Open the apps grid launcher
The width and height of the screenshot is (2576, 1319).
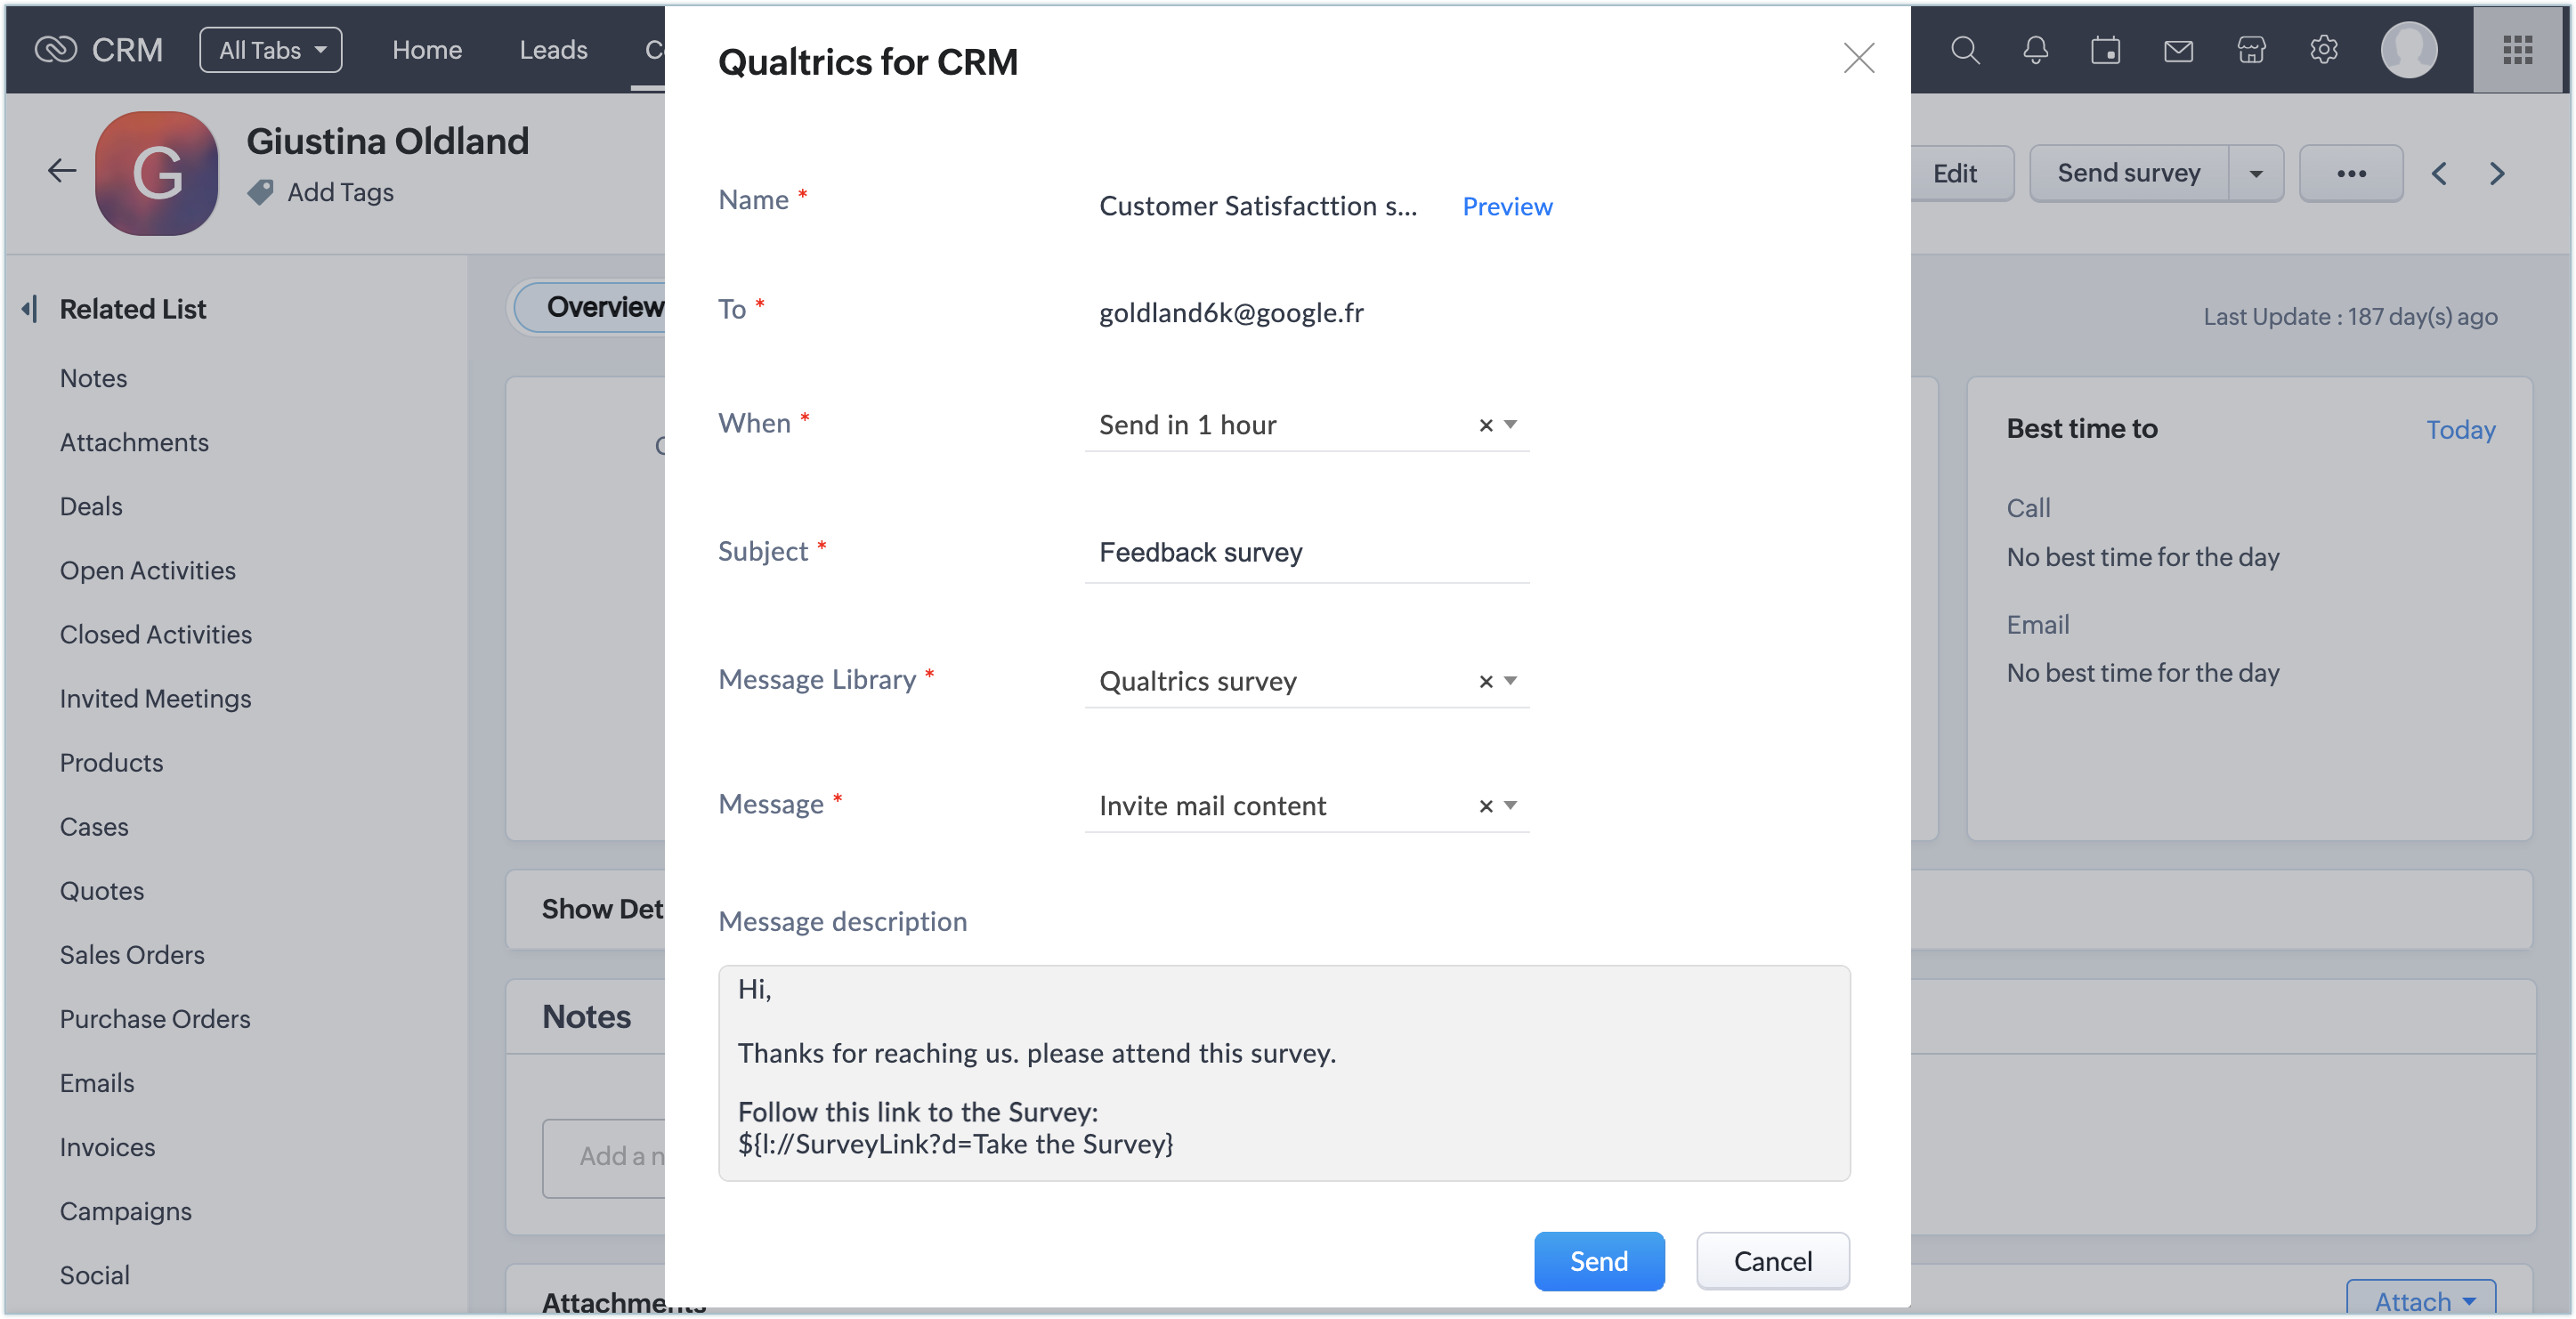2517,50
